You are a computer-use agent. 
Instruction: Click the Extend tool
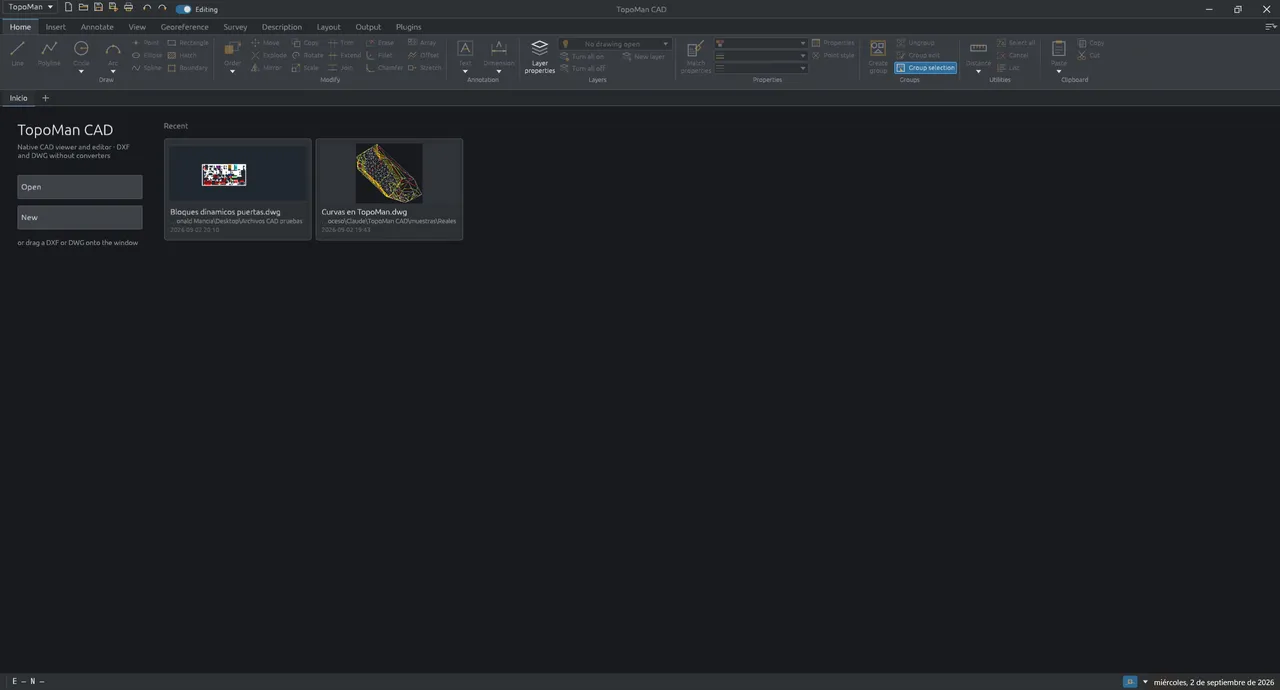click(345, 55)
